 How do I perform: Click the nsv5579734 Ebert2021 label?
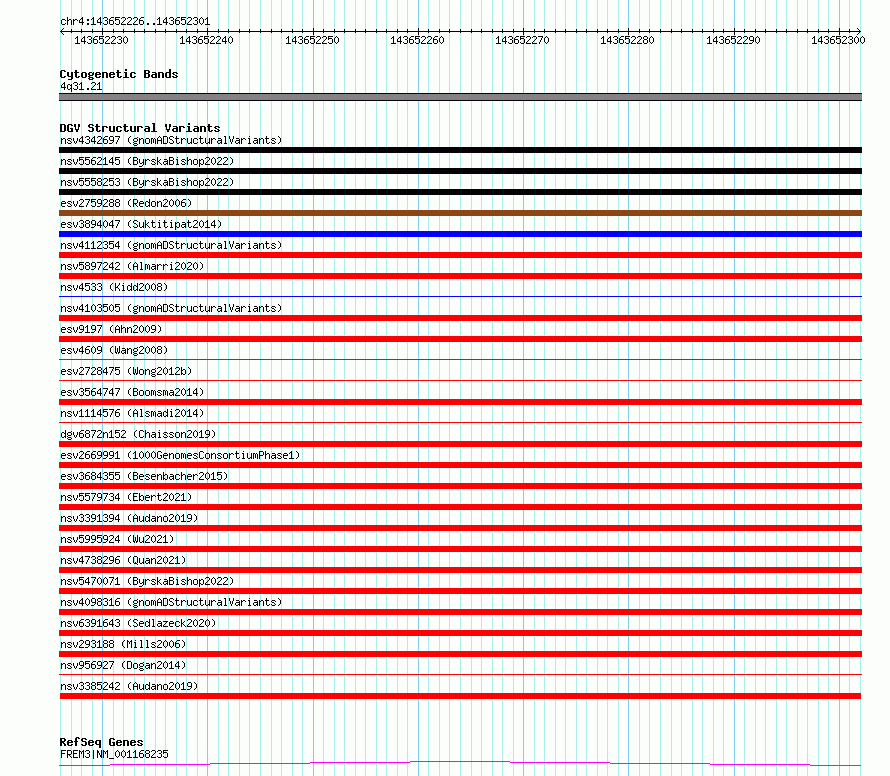tap(126, 497)
